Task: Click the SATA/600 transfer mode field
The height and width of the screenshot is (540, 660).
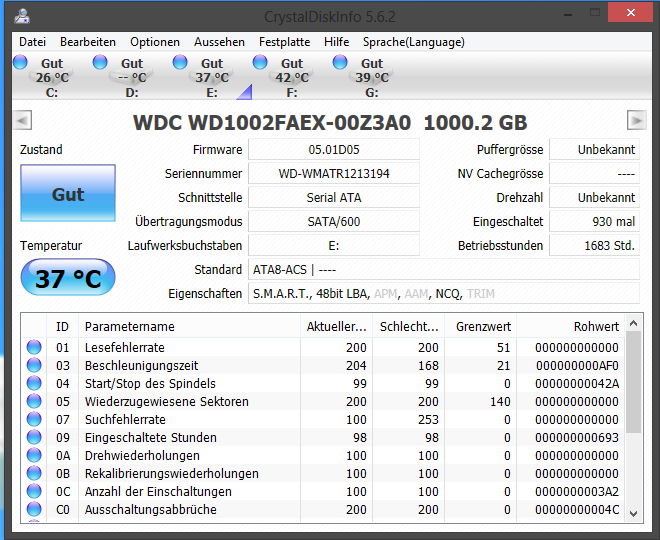Action: (334, 221)
